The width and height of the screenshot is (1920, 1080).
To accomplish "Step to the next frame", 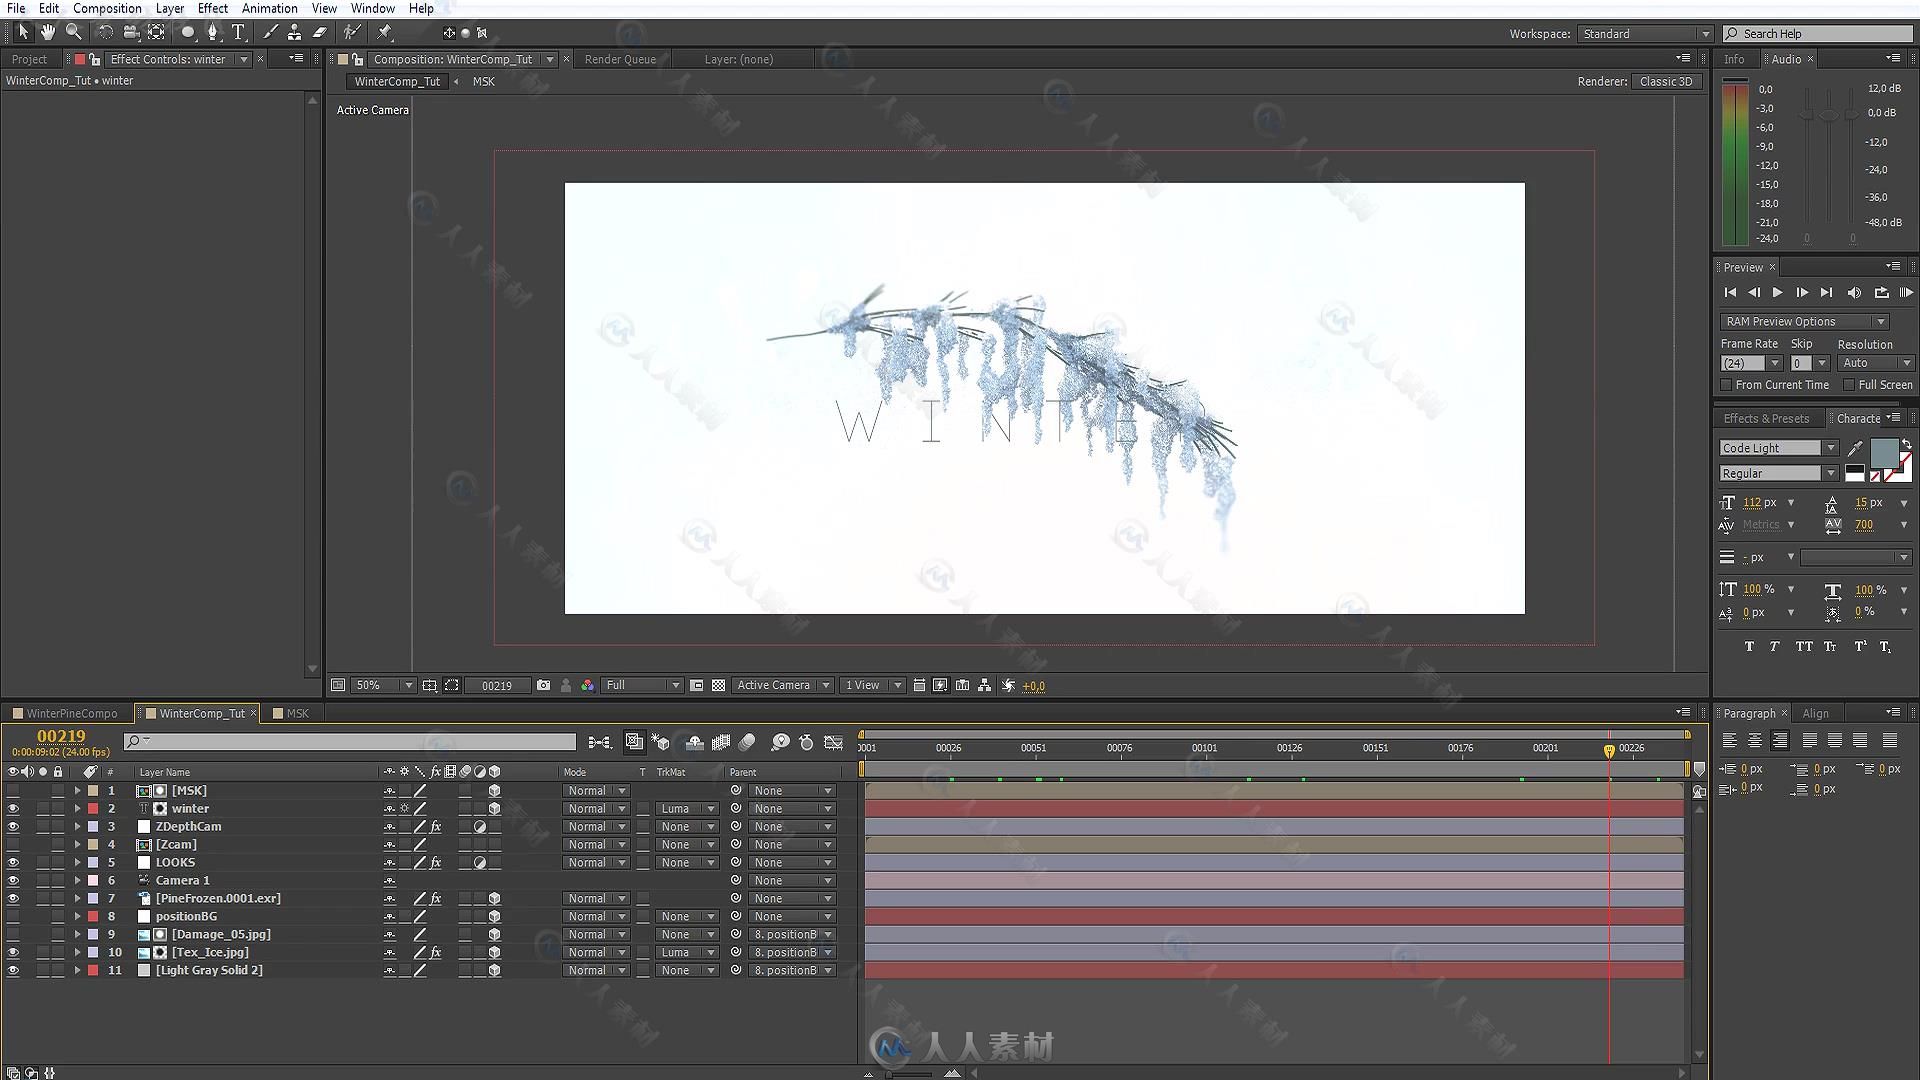I will click(1802, 293).
